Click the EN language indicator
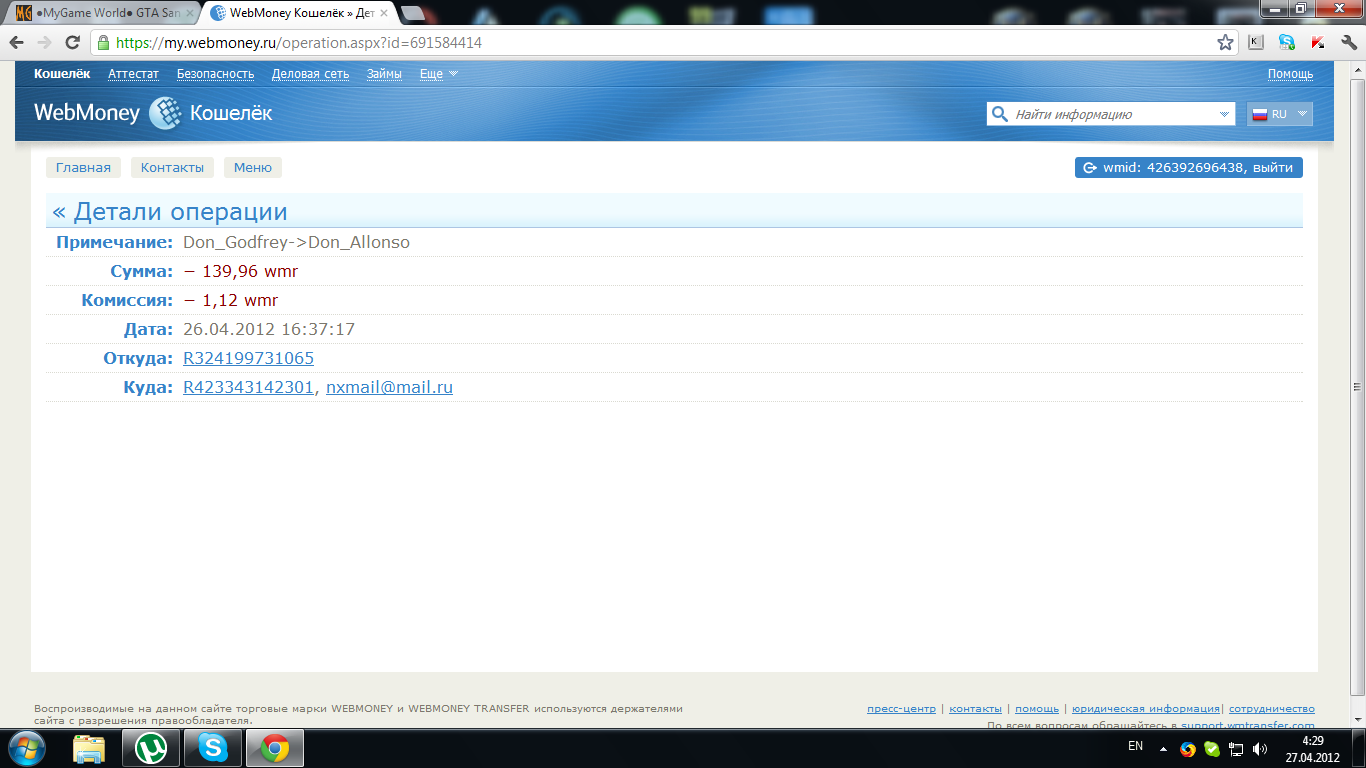This screenshot has height=768, width=1366. pyautogui.click(x=1135, y=746)
